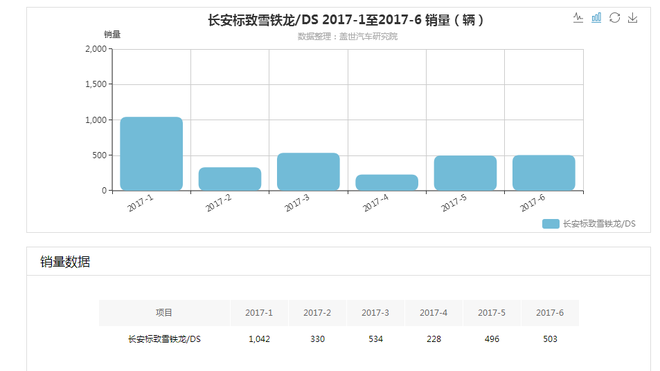Click the 2017-2 table column header
660x371 pixels.
tap(317, 313)
